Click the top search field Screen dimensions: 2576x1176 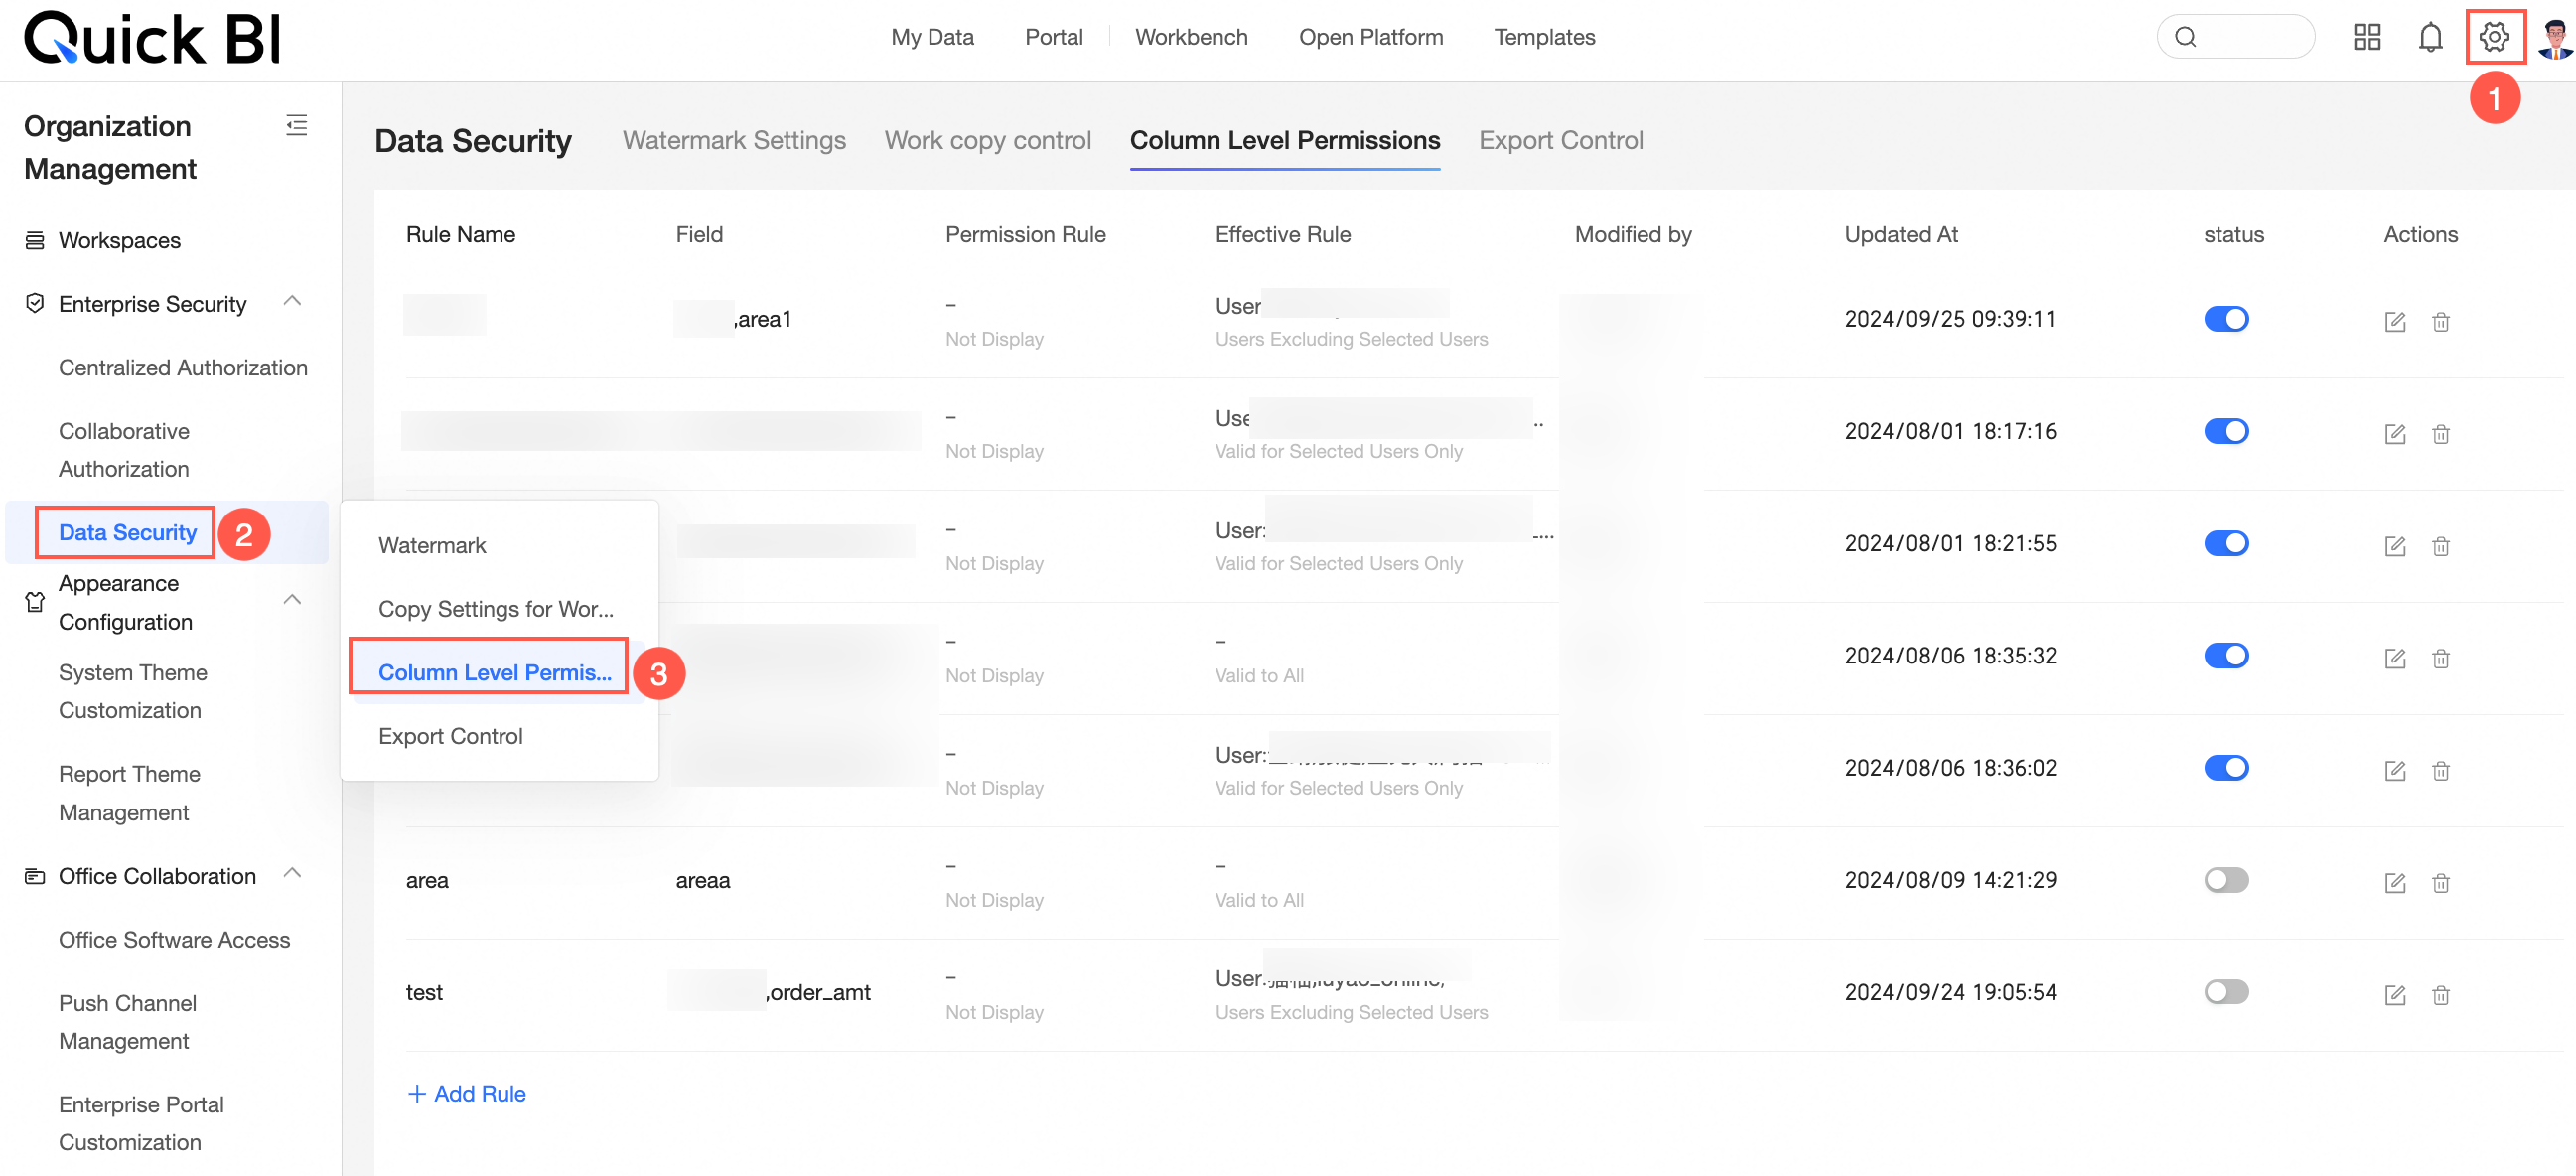pos(2236,37)
